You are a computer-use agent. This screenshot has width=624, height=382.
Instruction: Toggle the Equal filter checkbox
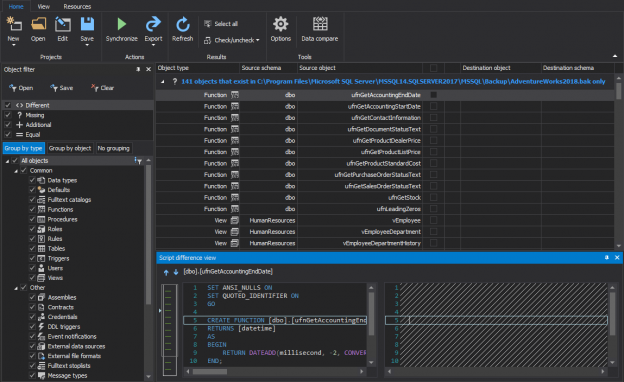(x=8, y=134)
